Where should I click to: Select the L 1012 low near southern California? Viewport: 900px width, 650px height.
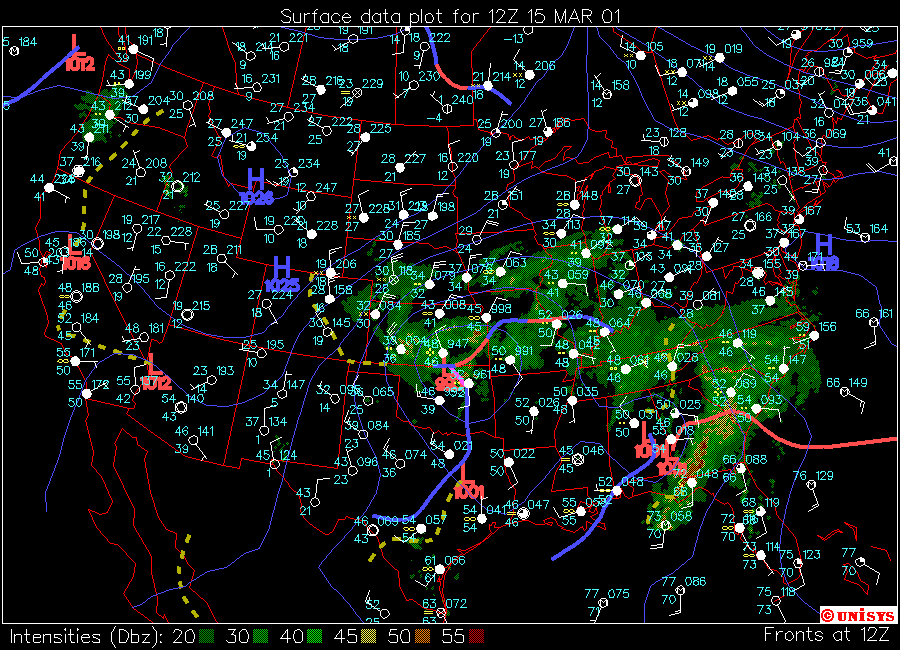153,365
